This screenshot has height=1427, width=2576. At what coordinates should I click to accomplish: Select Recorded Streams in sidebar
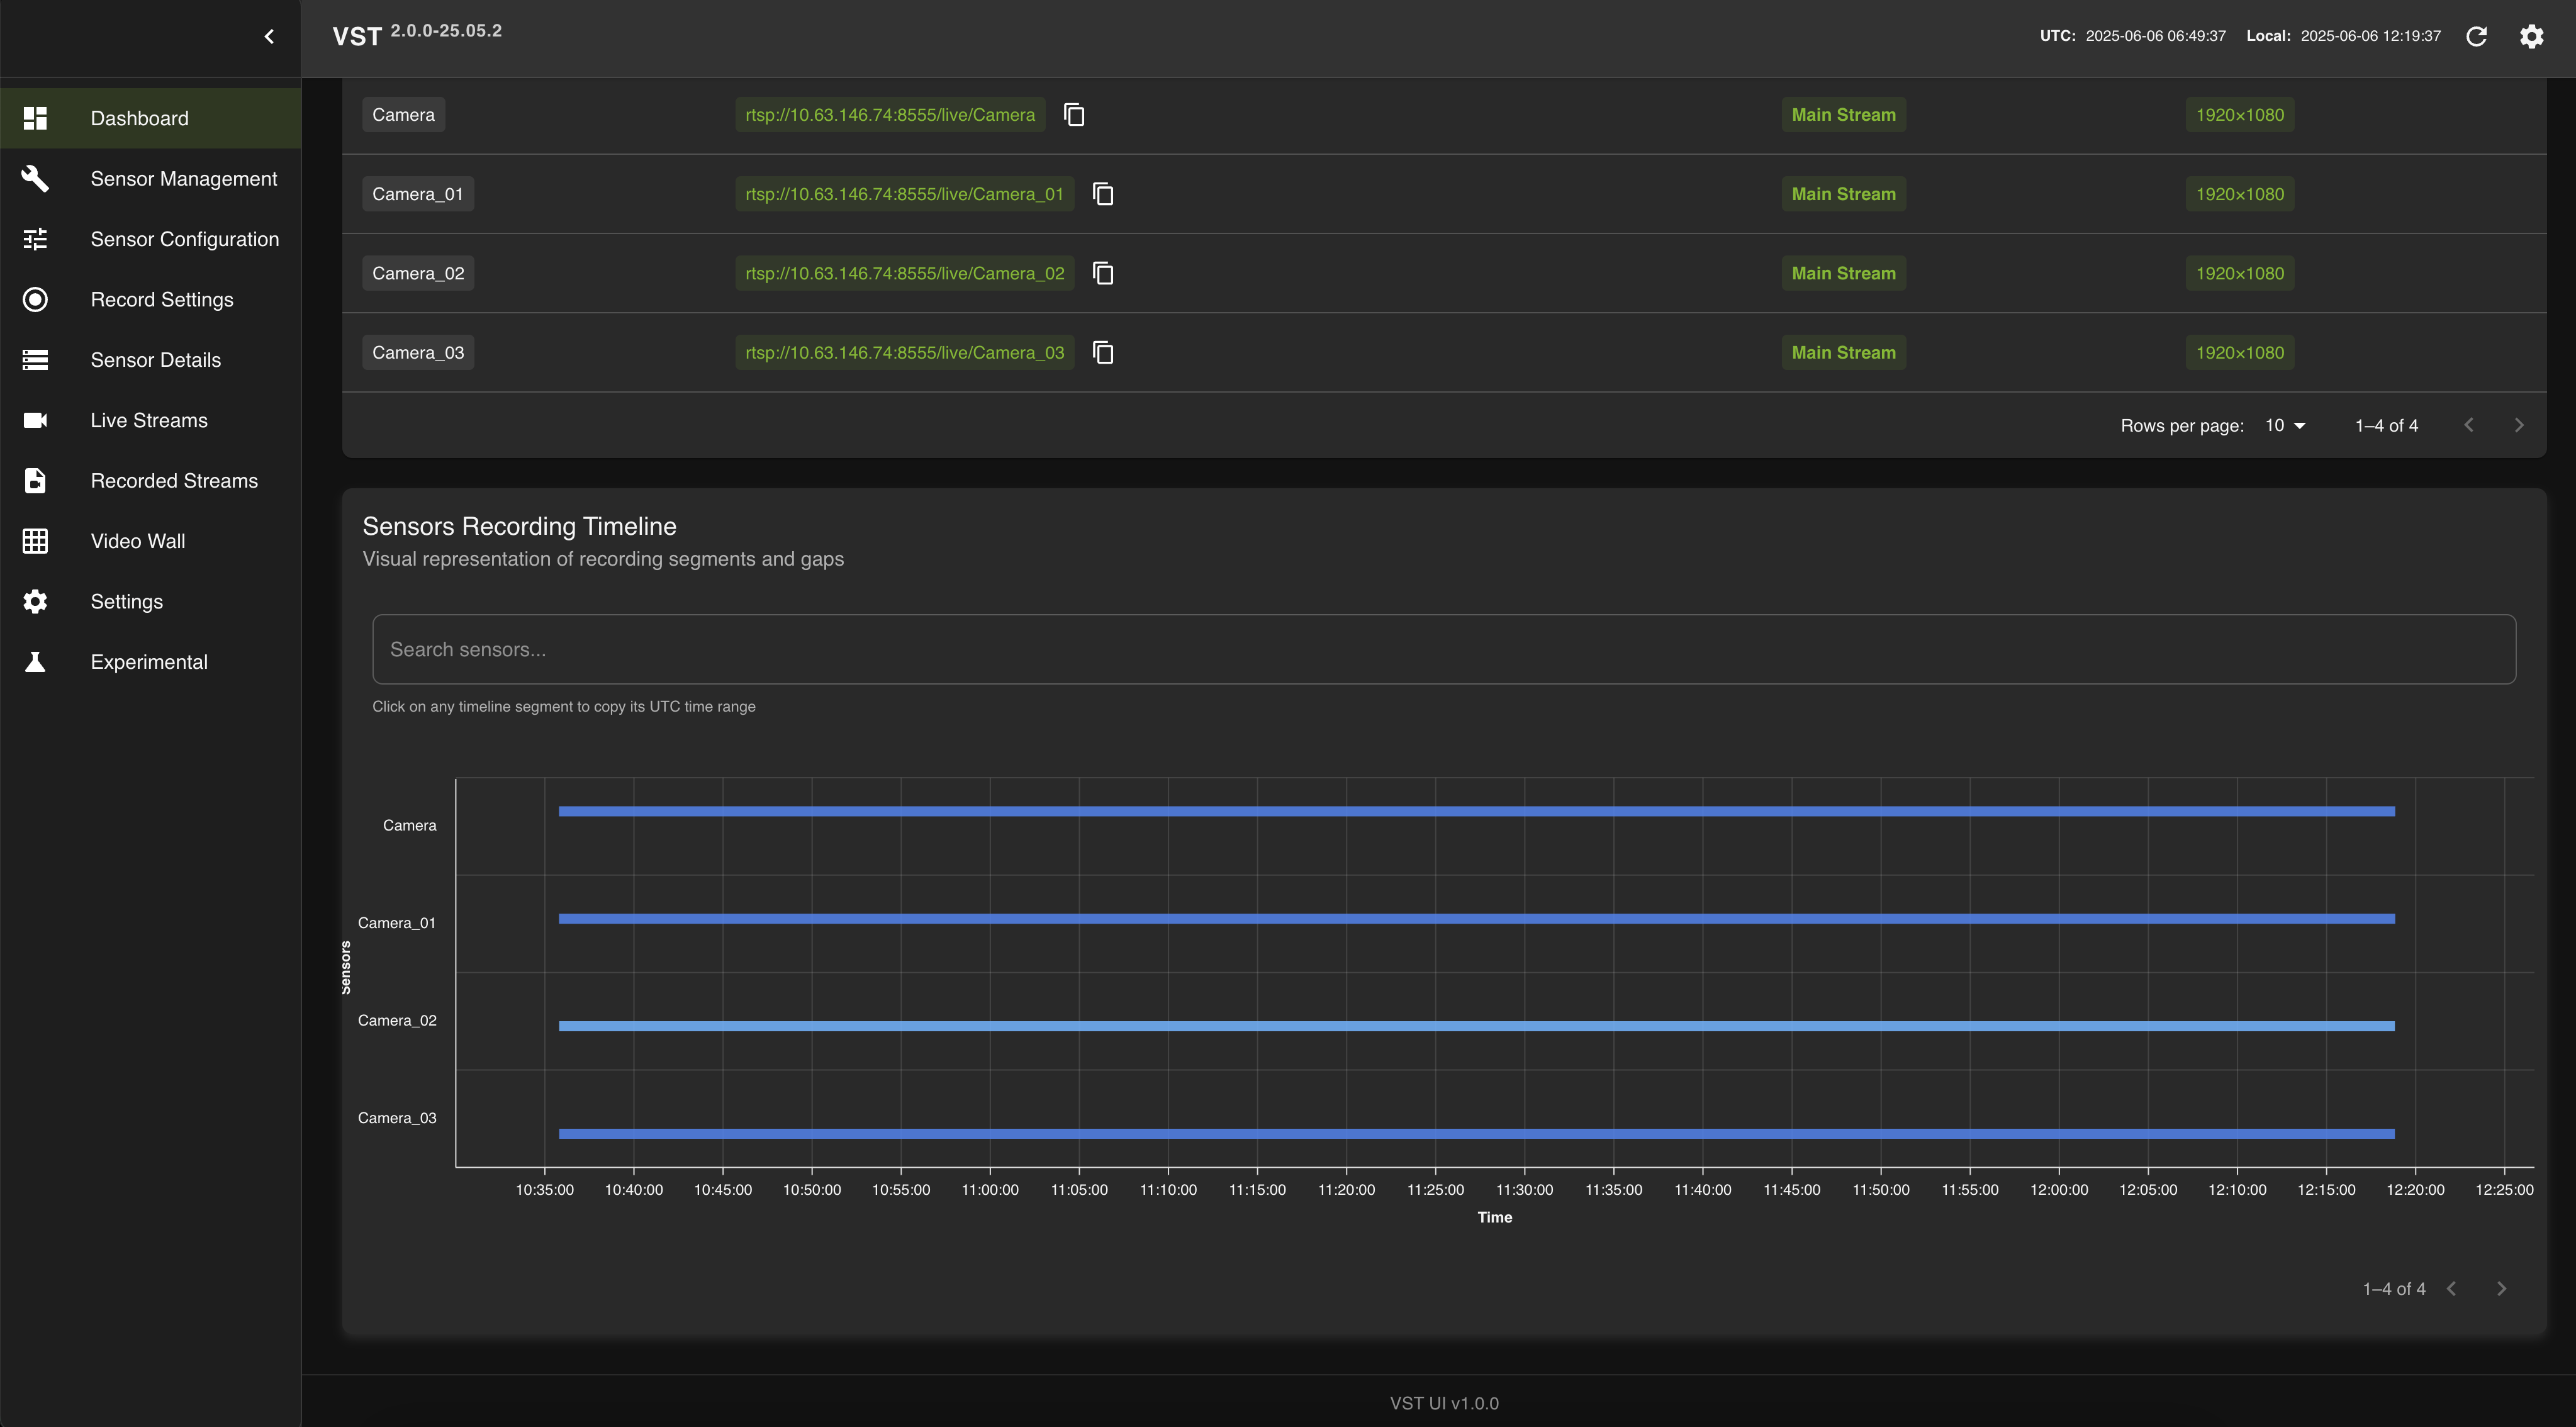[174, 481]
